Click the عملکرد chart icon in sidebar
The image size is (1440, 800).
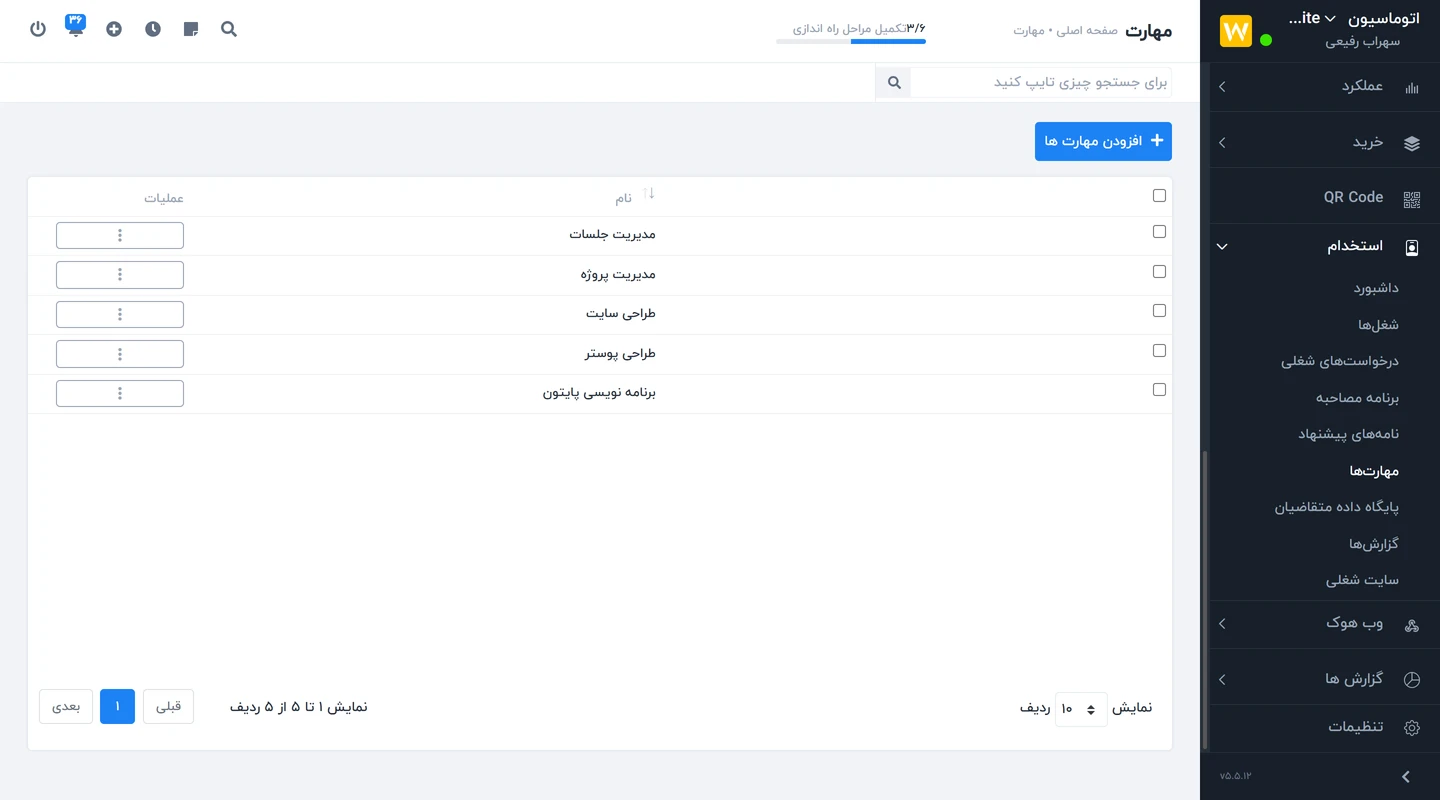[1411, 88]
